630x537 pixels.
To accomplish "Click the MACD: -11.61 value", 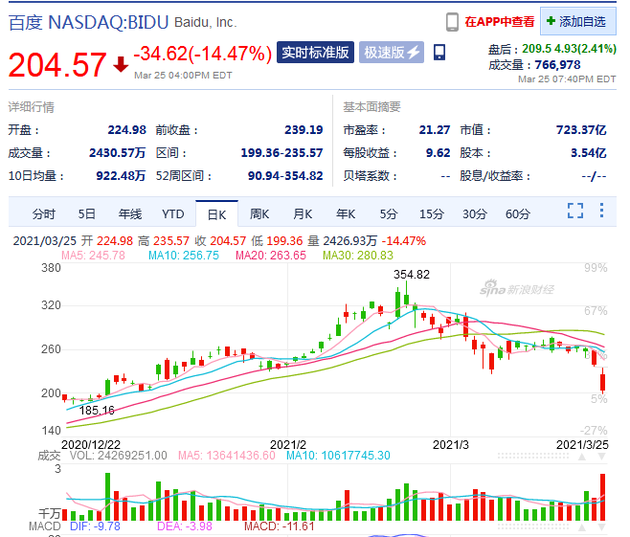I will coord(279,526).
